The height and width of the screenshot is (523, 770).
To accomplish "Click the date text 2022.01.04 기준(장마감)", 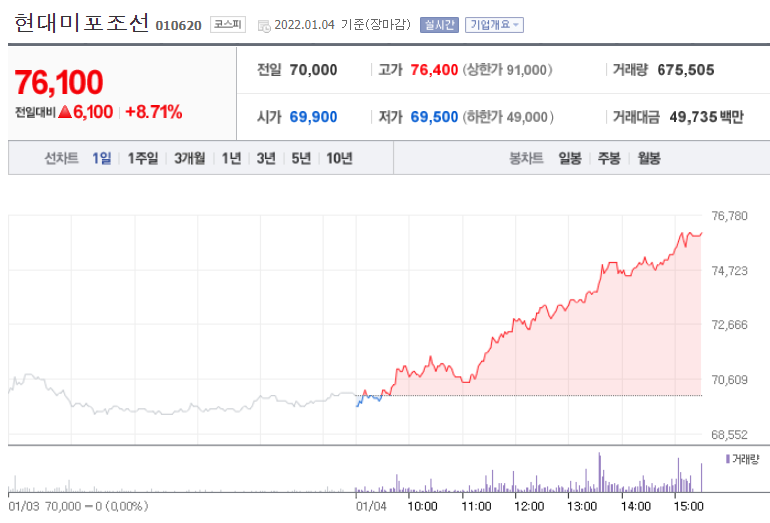I will pyautogui.click(x=342, y=25).
